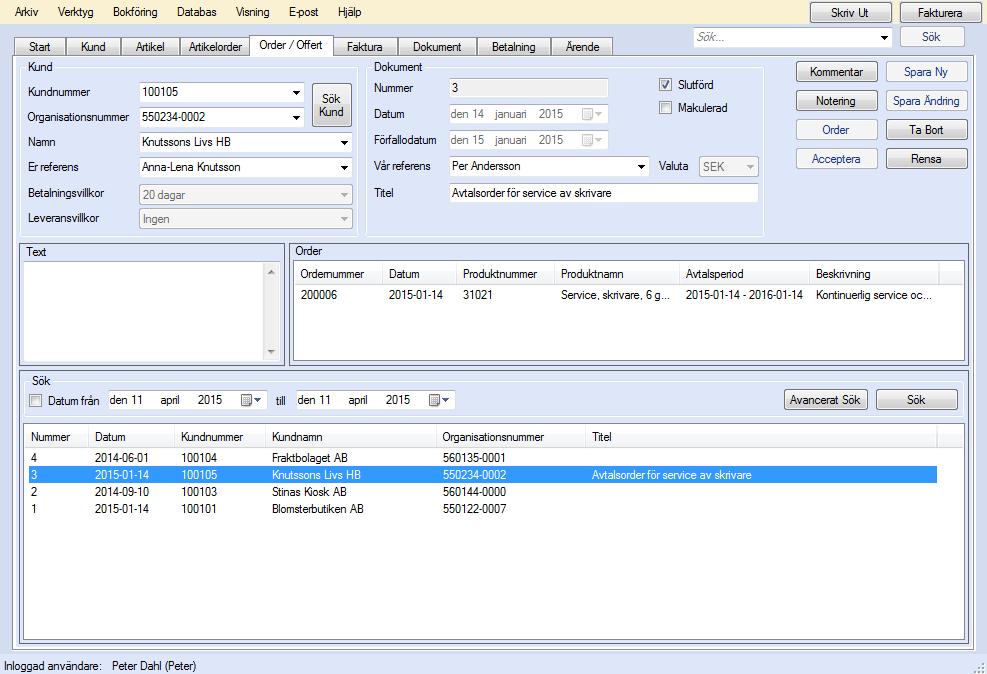Switch to the Ärende tab
This screenshot has height=674, width=987.
click(582, 47)
